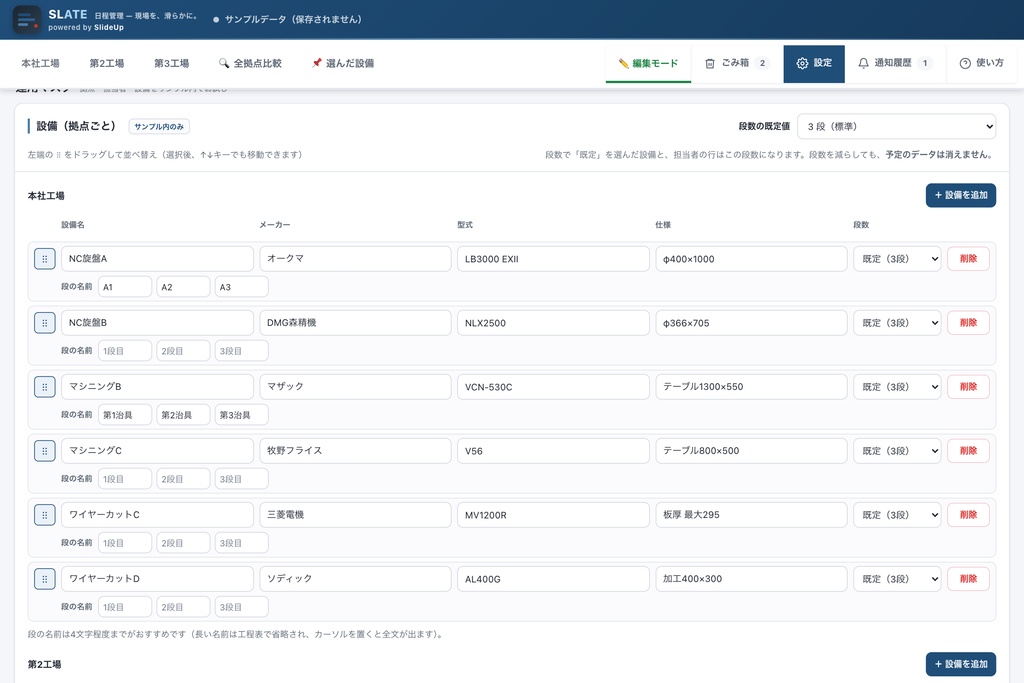1024x683 pixels.
Task: Open the 使い方 help
Action: [x=982, y=63]
